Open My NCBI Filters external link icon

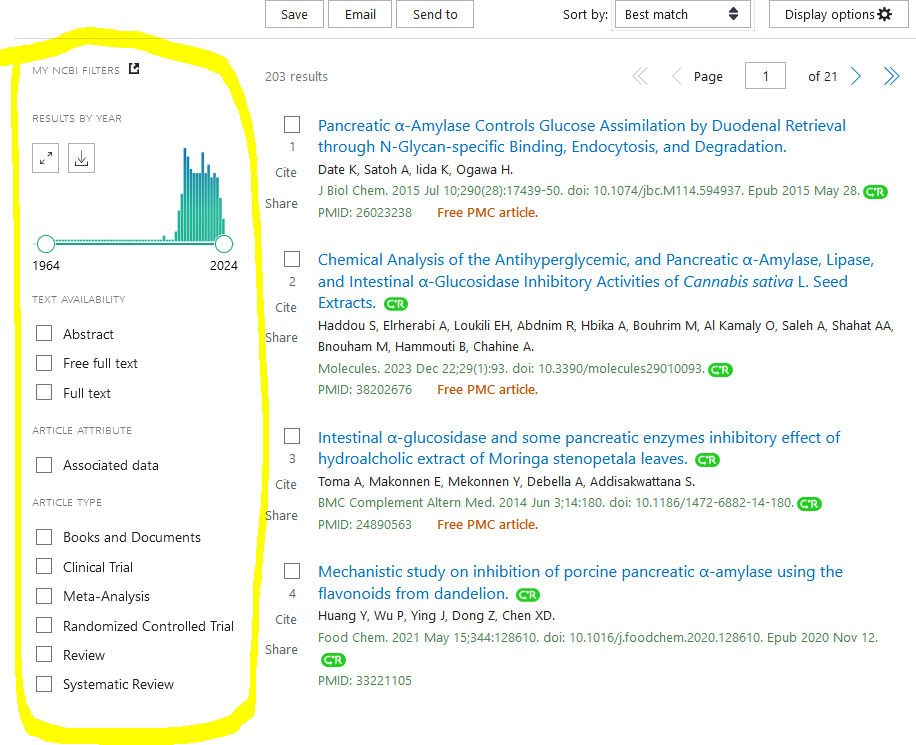tap(135, 69)
